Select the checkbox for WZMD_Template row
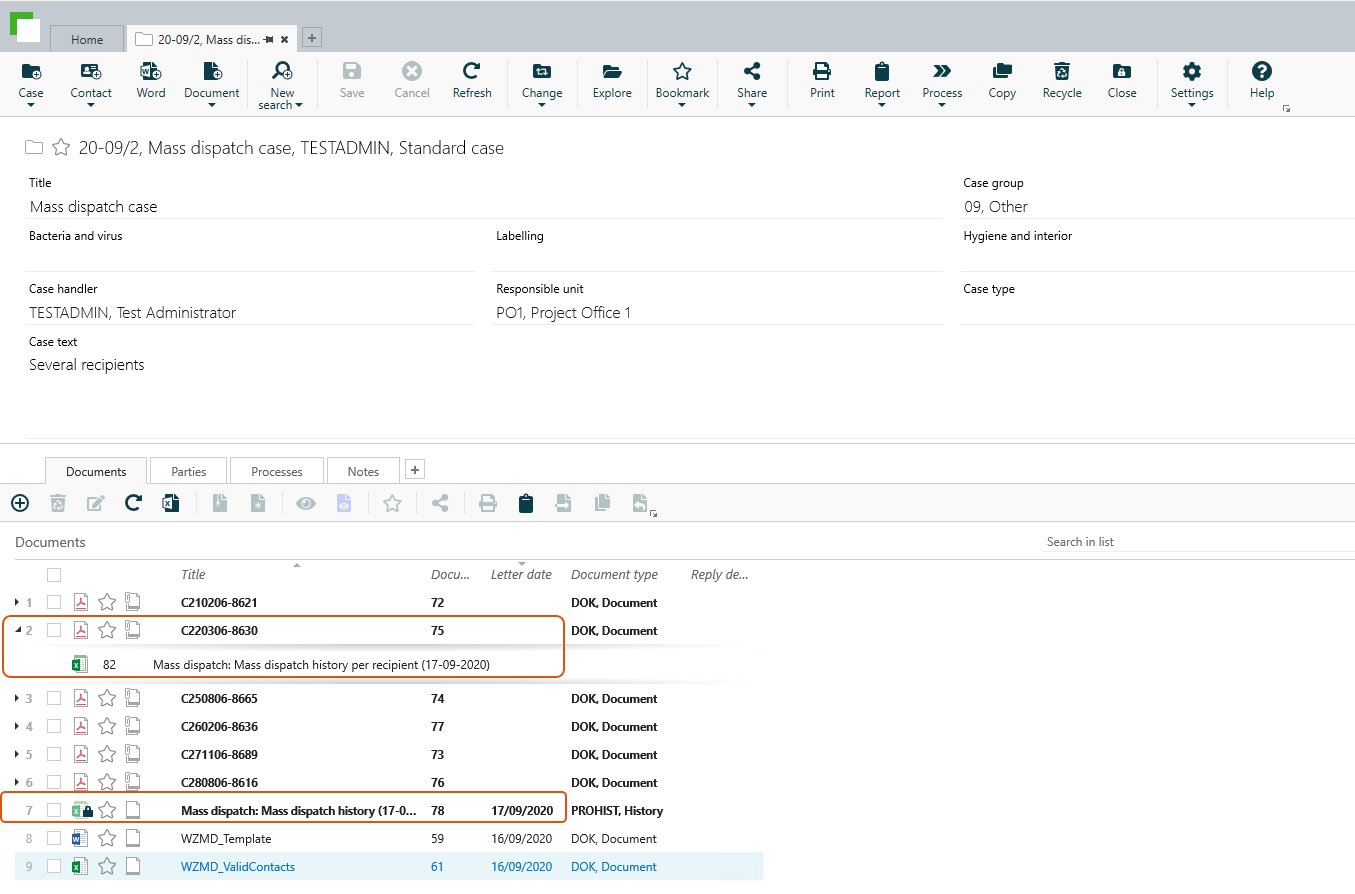The height and width of the screenshot is (894, 1355). click(54, 838)
